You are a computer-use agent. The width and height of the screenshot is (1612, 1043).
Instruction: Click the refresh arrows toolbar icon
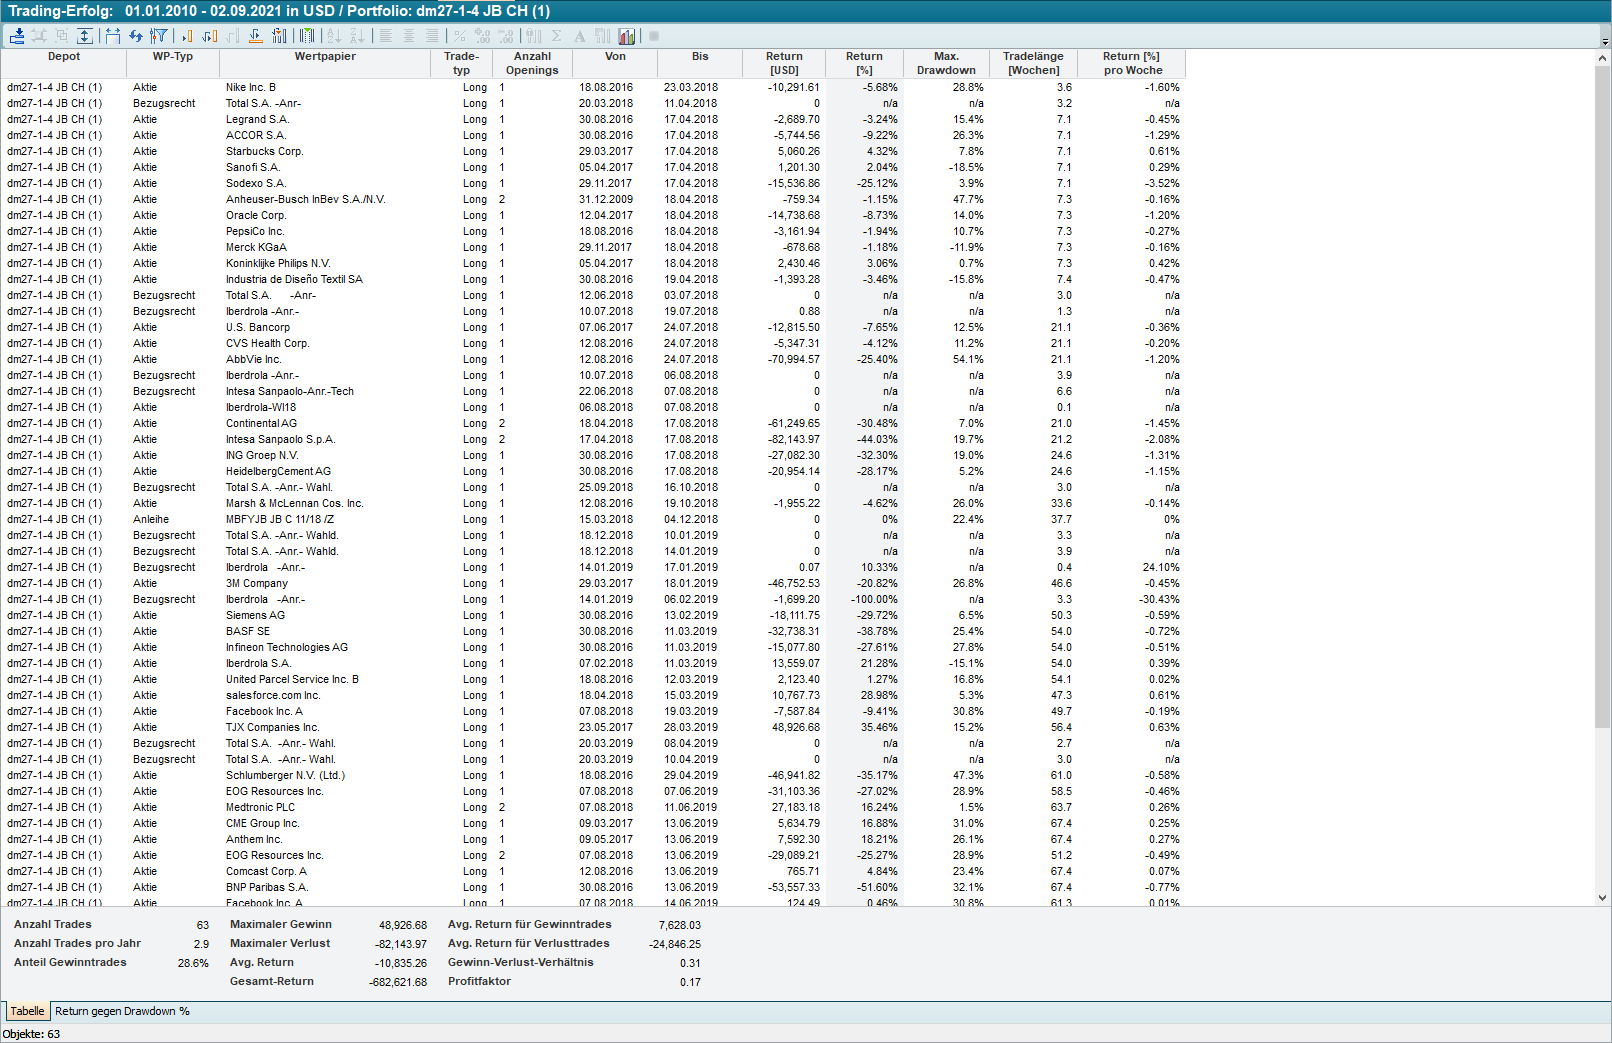click(x=136, y=36)
